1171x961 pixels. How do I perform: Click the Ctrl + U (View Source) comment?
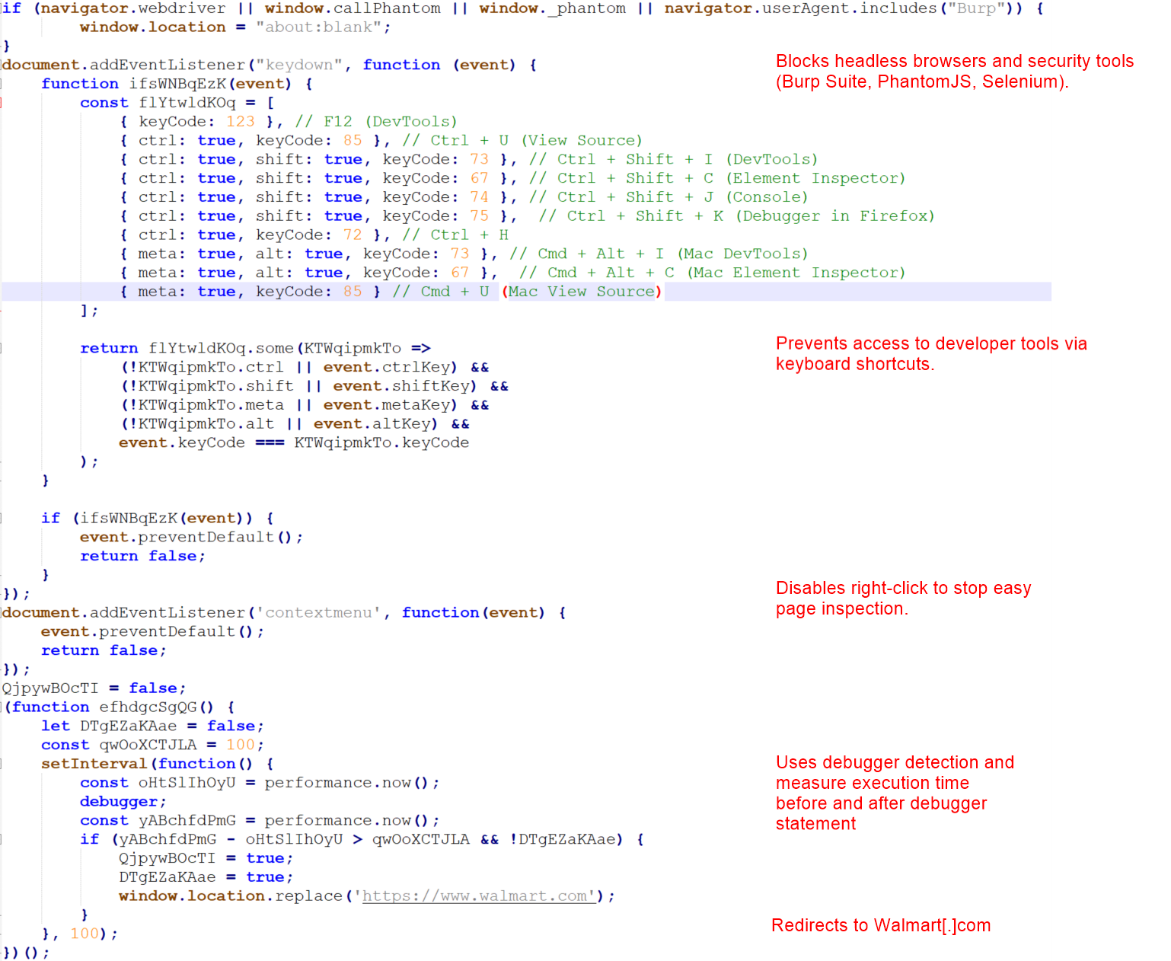coord(522,140)
